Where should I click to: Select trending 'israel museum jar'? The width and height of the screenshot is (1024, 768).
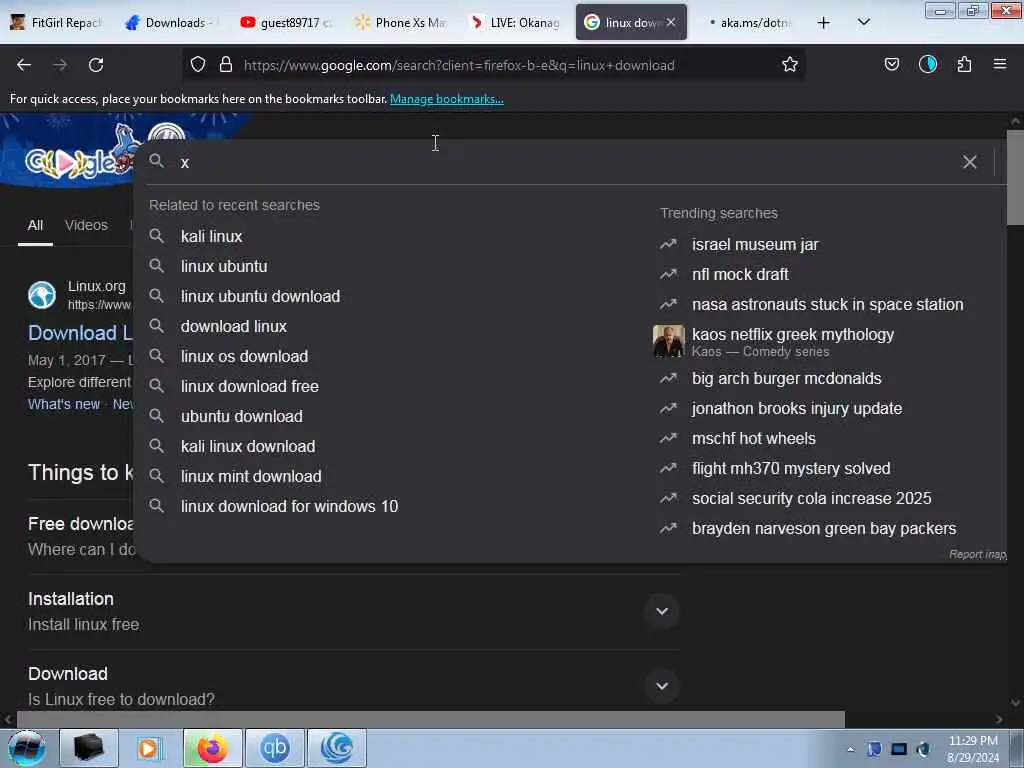[755, 245]
